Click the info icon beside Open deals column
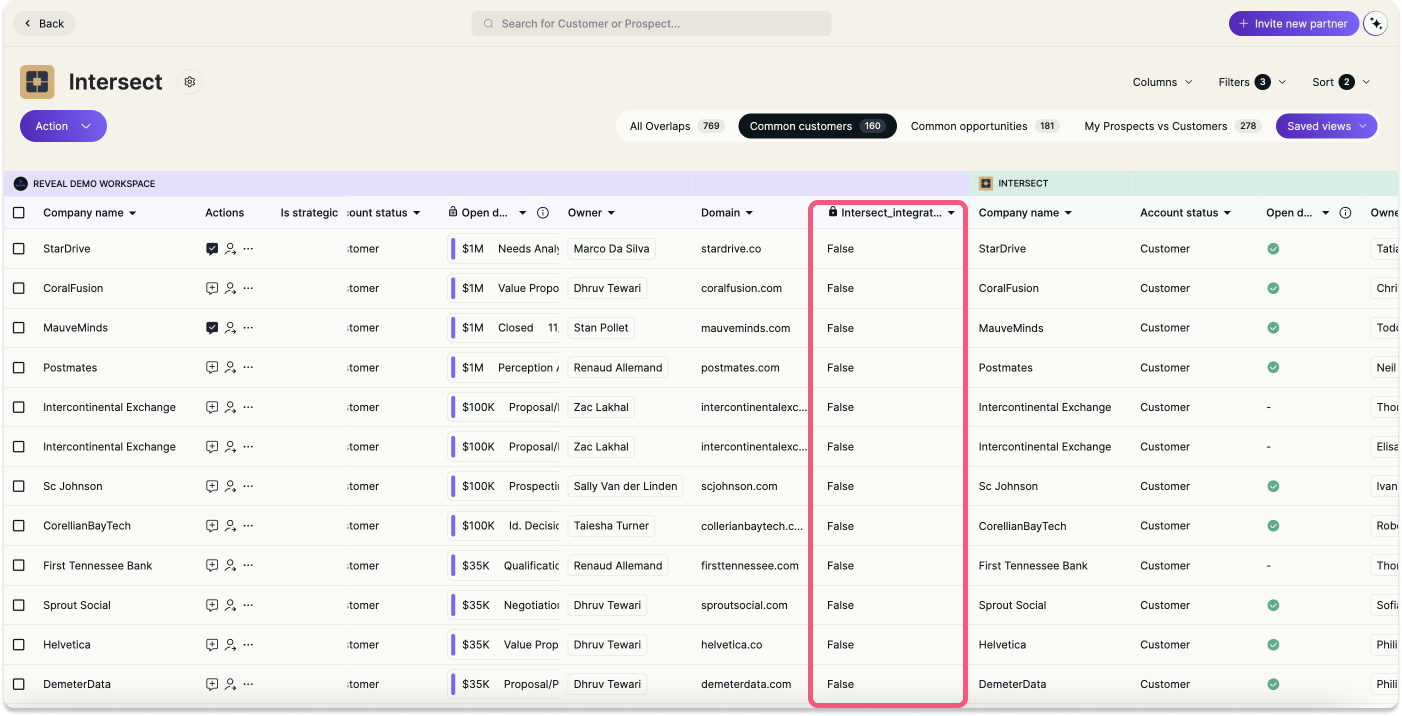This screenshot has width=1402, height=716. 543,213
